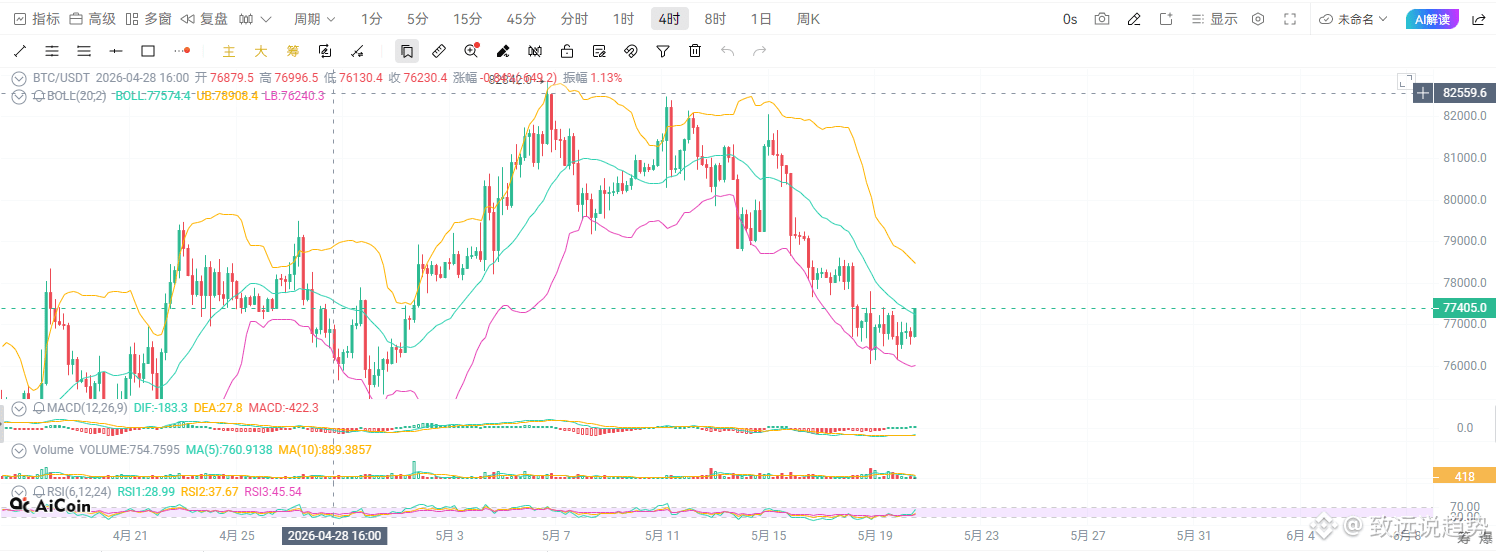The height and width of the screenshot is (552, 1496).
Task: Toggle the drawing lock icon
Action: point(567,51)
